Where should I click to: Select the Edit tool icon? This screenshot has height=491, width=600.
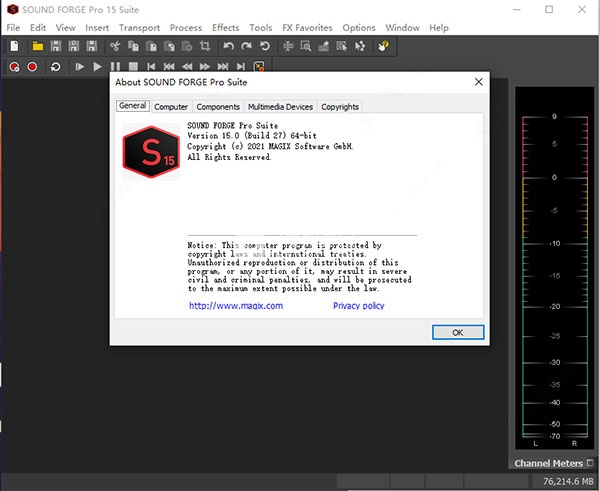pyautogui.click(x=288, y=46)
